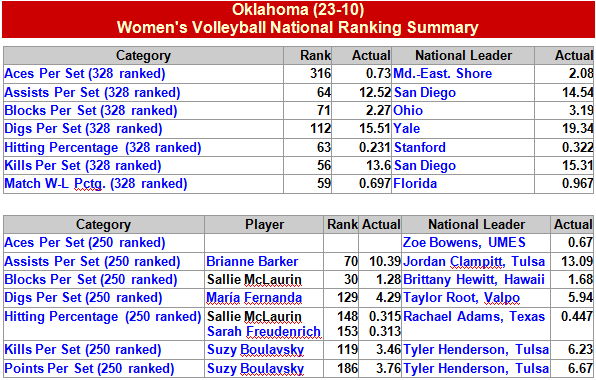The width and height of the screenshot is (596, 380).
Task: Open Zoe Bowens, UMES leader link
Action: [x=464, y=242]
